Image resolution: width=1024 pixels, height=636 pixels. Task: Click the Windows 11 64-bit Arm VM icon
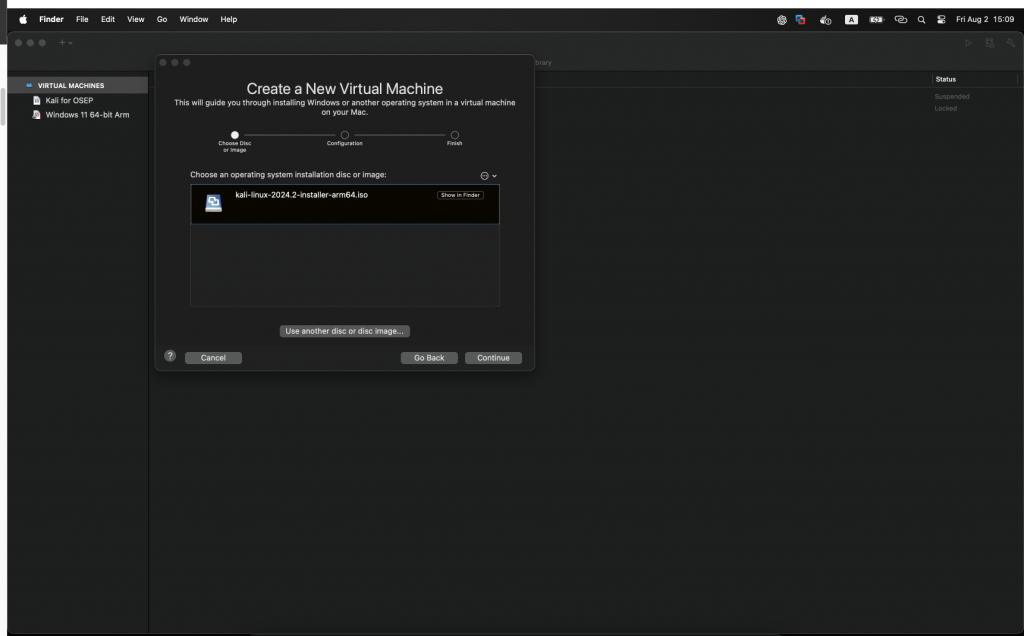37,115
